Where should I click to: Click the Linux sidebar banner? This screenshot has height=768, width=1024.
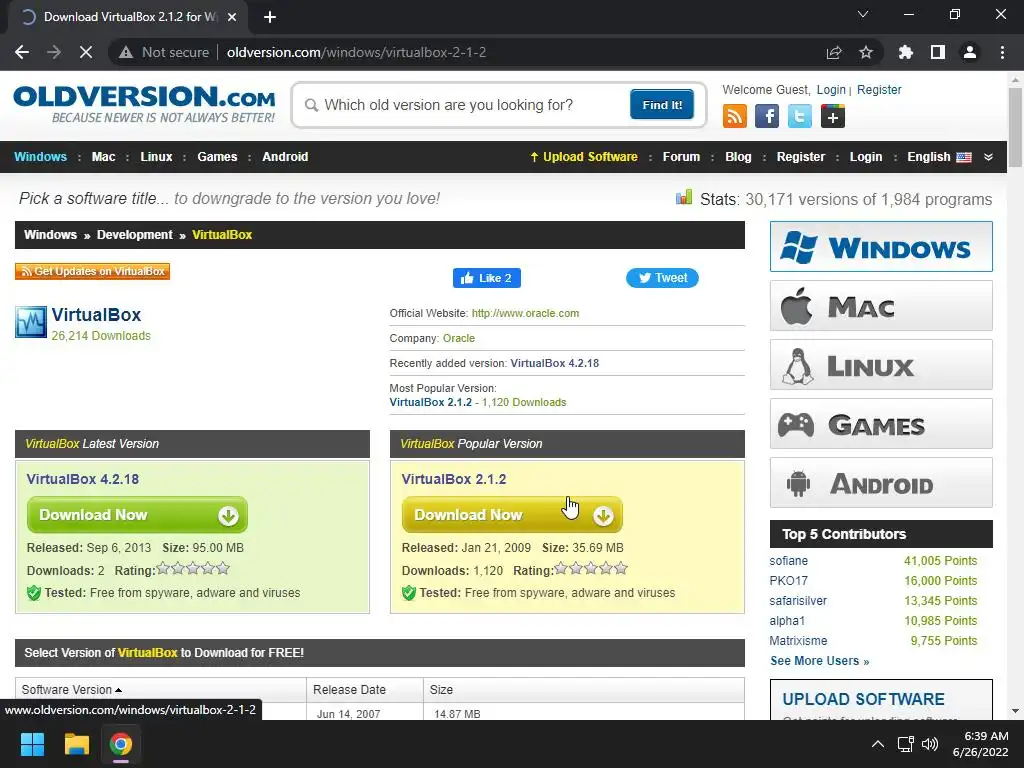coord(881,364)
